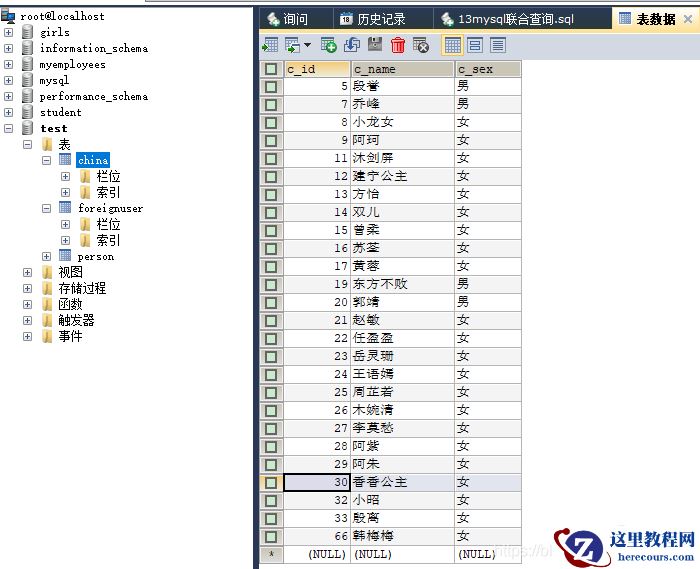The image size is (700, 569).
Task: Select the person table label
Action: 96,257
